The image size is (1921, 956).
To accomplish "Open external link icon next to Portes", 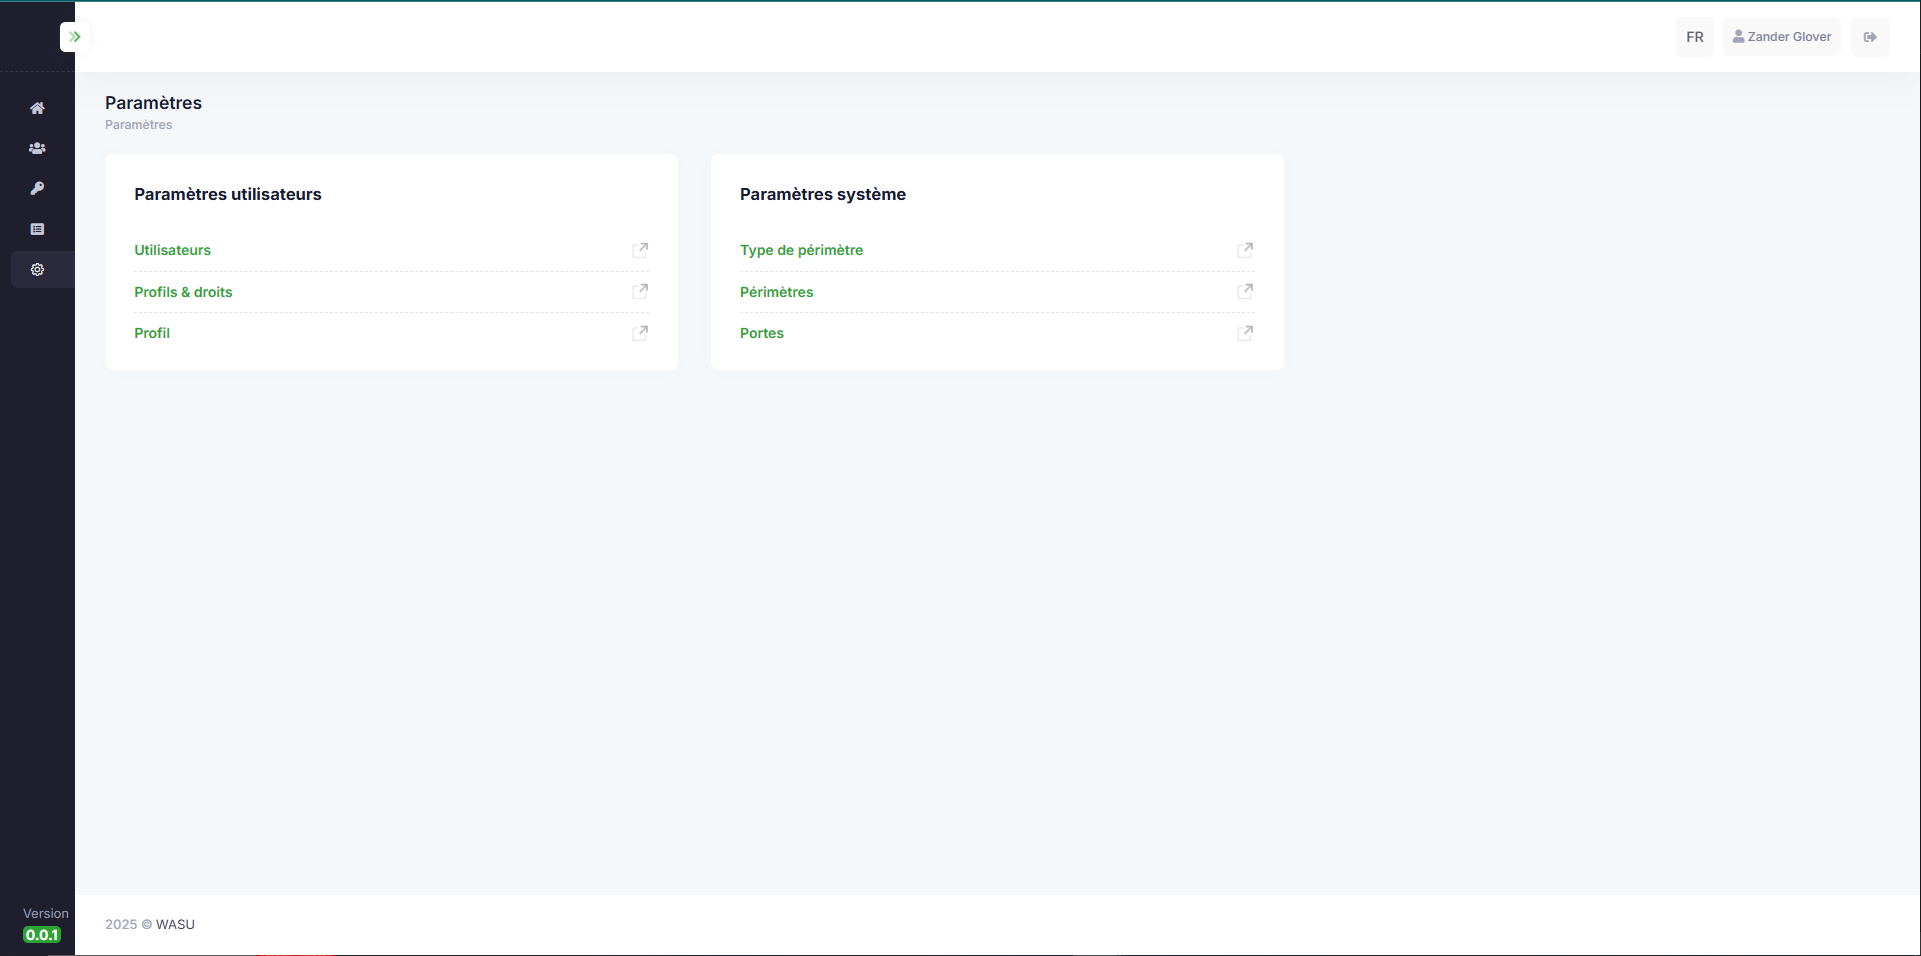I will 1245,333.
